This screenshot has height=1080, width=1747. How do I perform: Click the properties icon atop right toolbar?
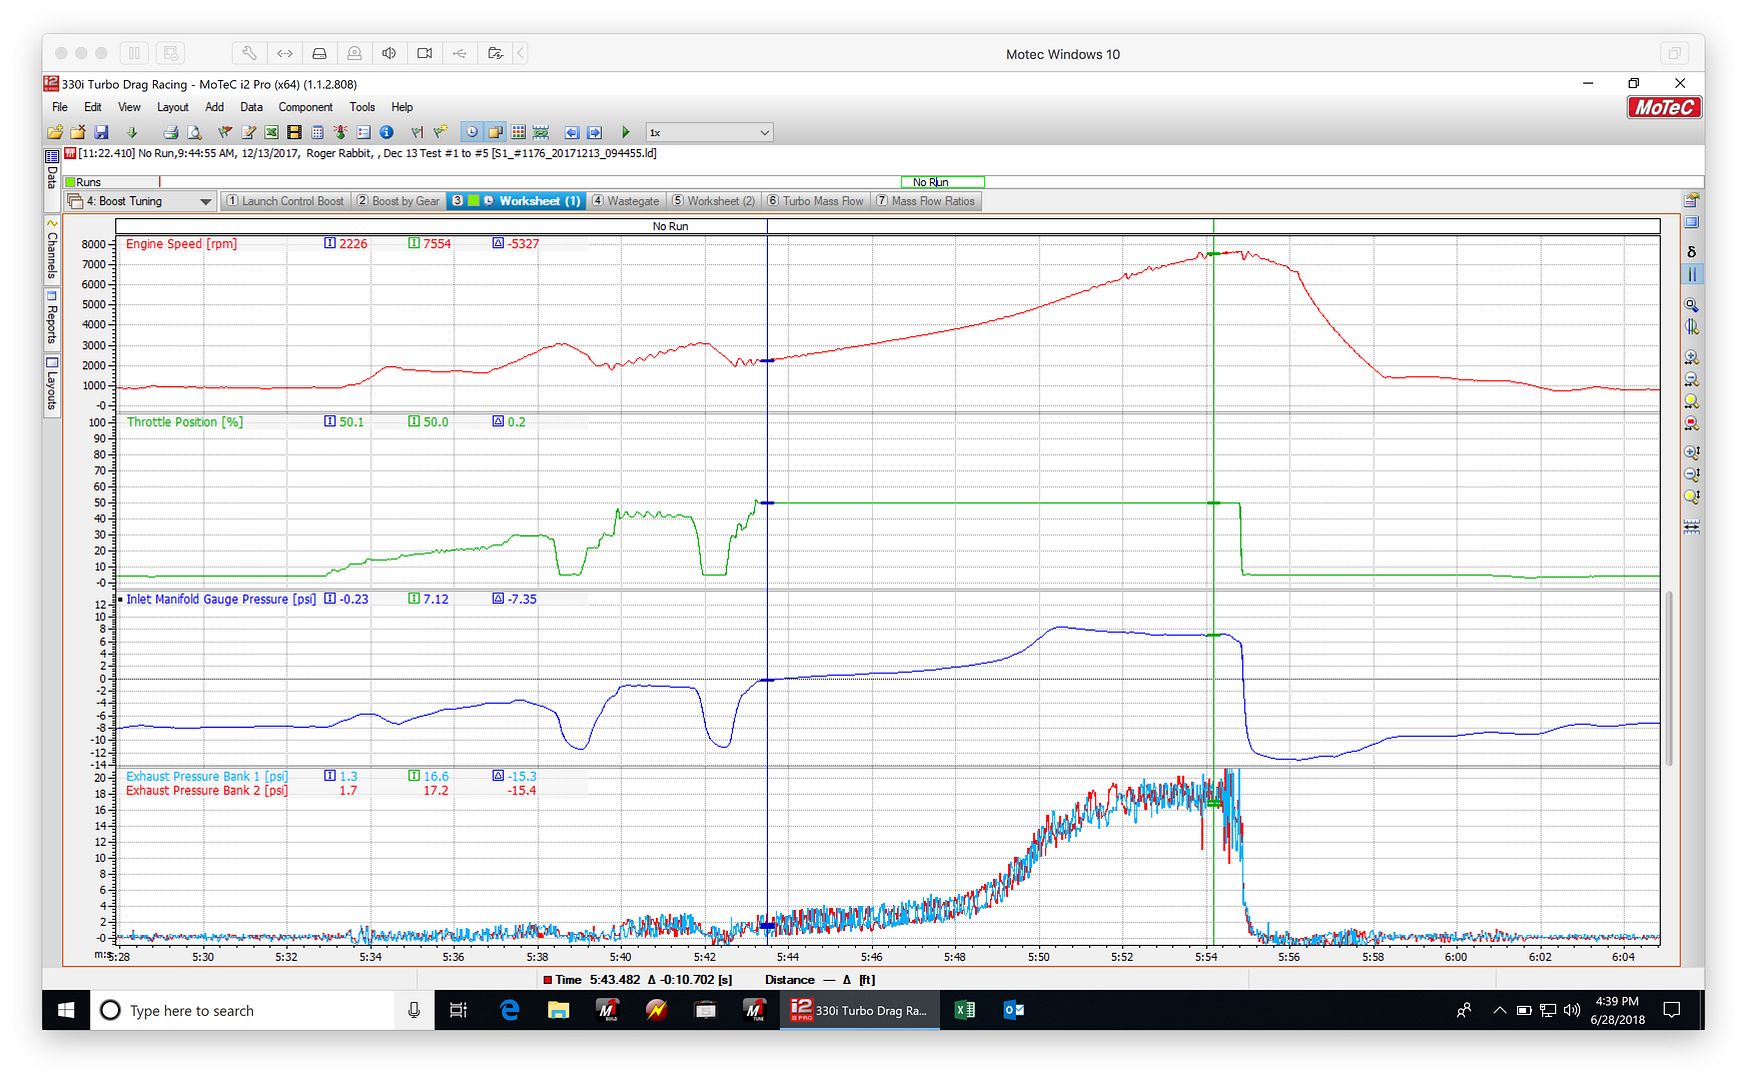click(1692, 200)
